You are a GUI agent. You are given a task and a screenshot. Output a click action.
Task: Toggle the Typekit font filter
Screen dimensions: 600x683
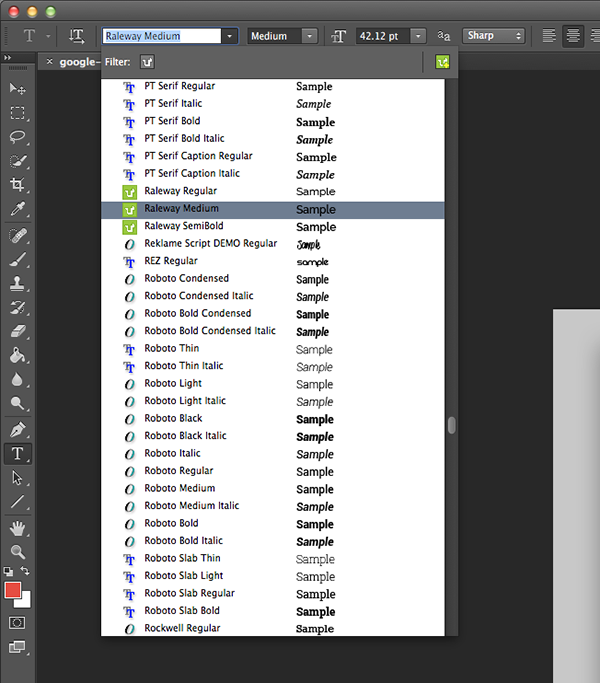pyautogui.click(x=147, y=62)
